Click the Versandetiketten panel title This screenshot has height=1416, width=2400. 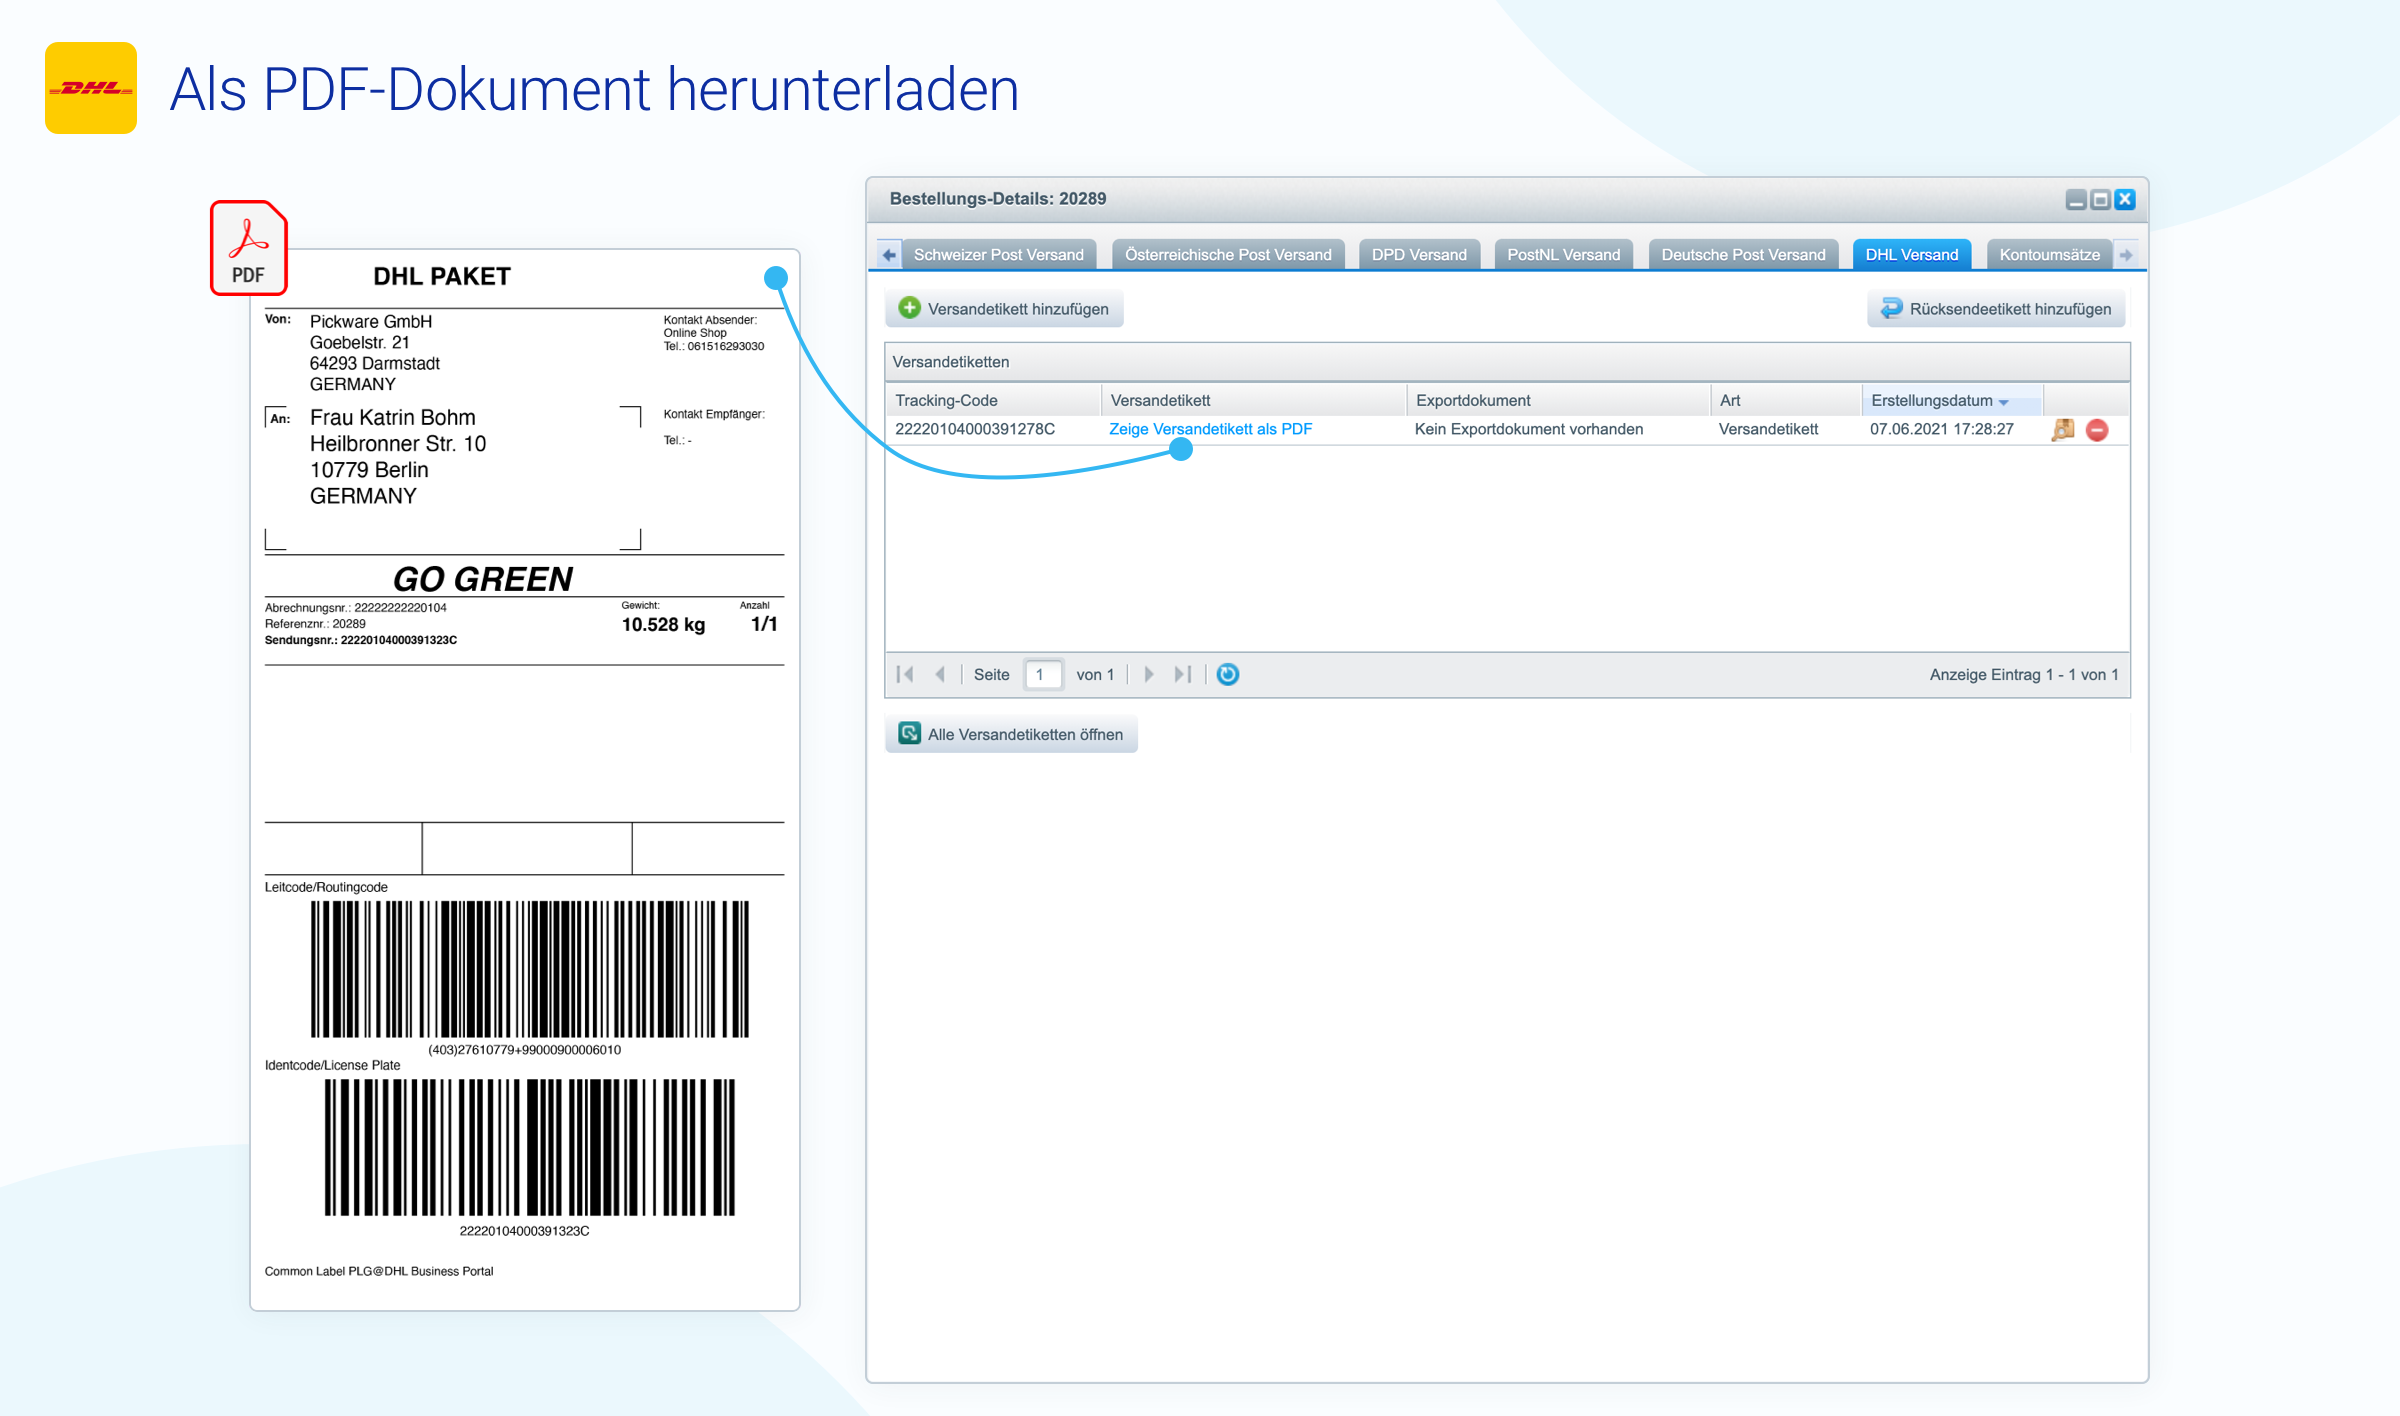tap(951, 362)
